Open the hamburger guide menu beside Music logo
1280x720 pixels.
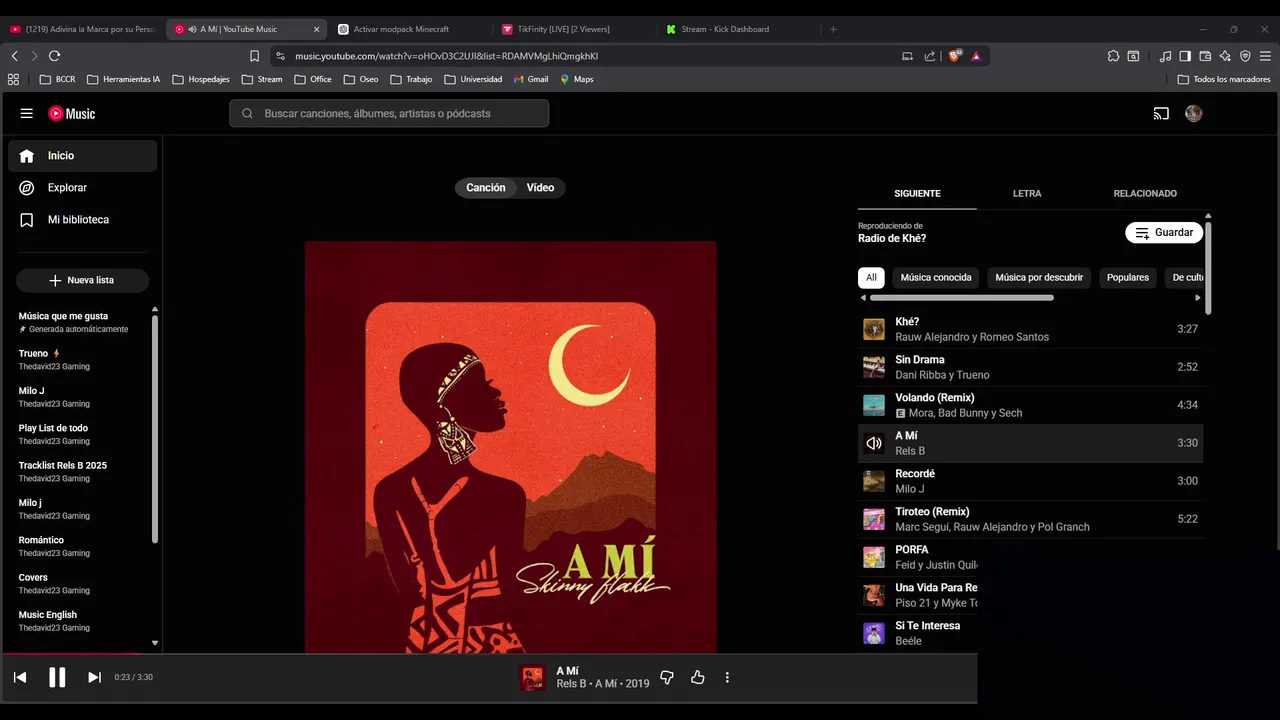(x=27, y=114)
